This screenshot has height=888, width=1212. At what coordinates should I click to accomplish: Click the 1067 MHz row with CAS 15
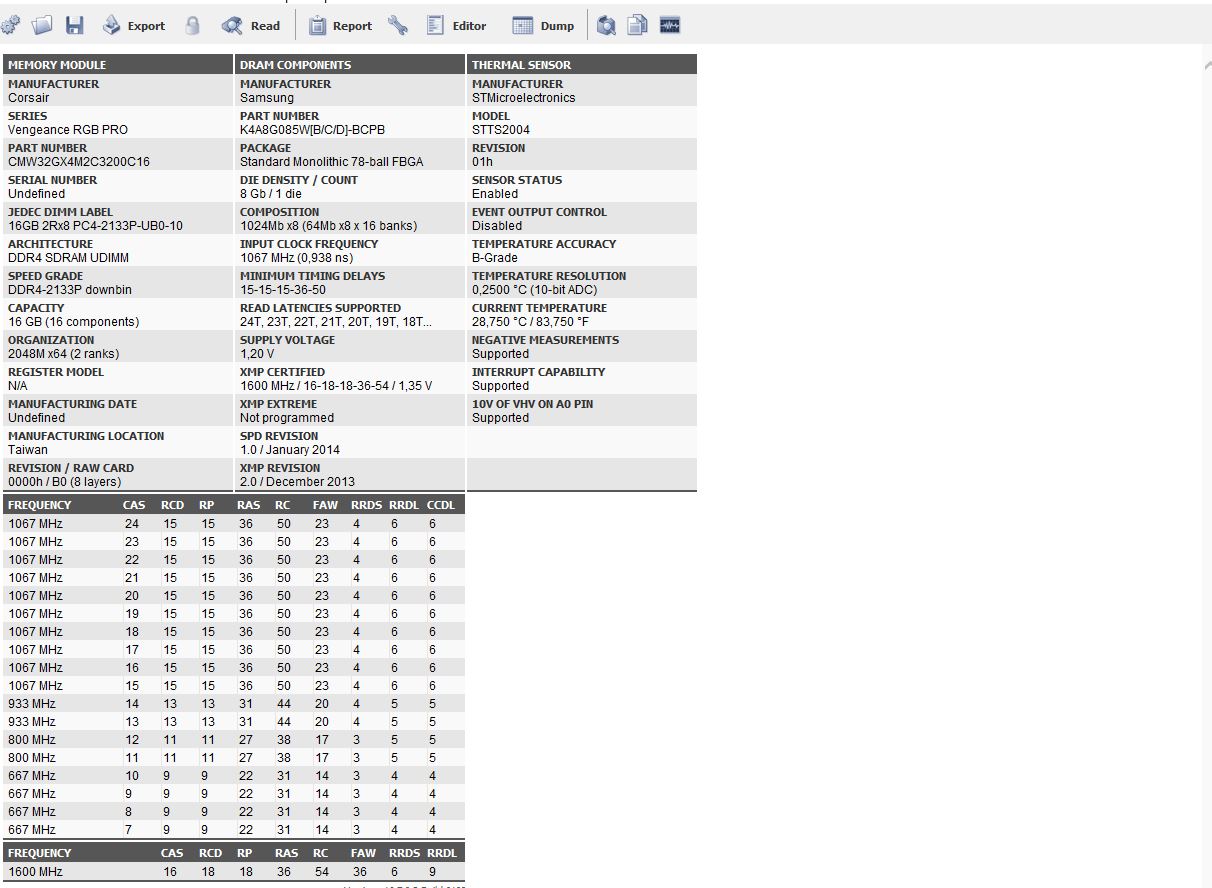234,686
